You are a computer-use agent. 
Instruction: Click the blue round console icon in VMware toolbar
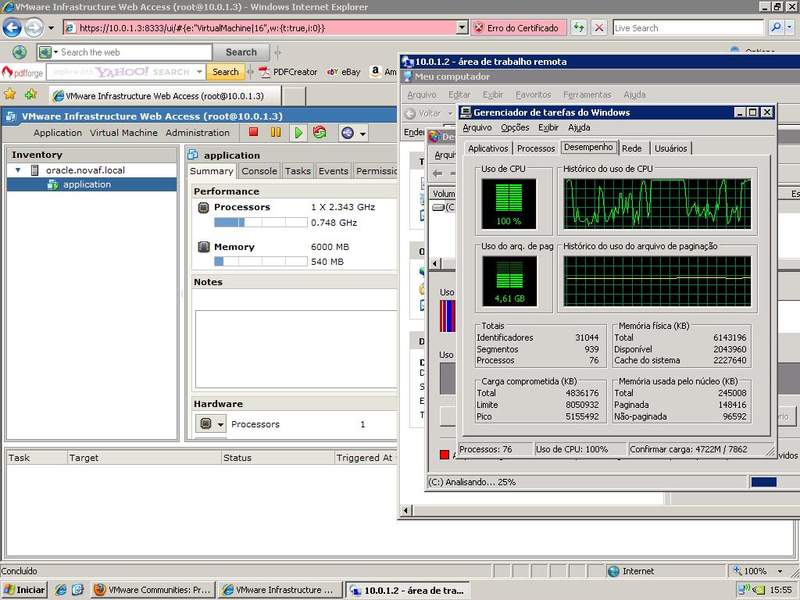347,133
